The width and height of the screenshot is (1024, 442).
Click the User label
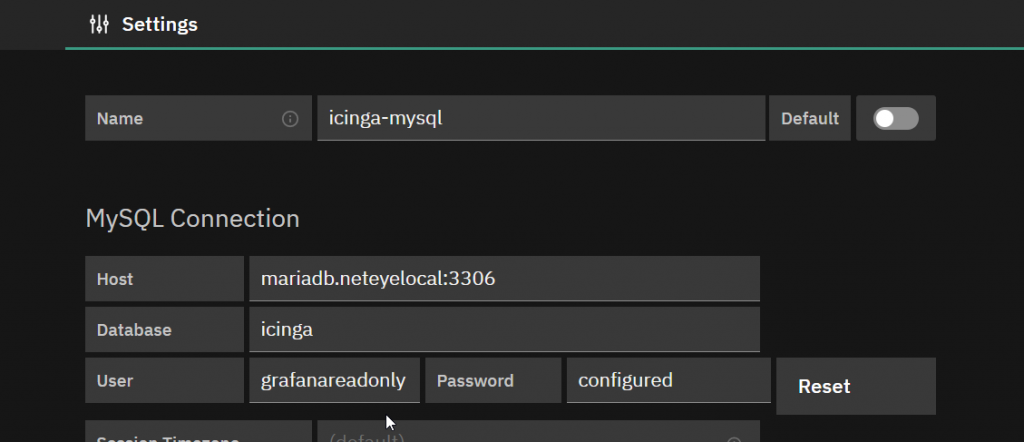pyautogui.click(x=115, y=381)
